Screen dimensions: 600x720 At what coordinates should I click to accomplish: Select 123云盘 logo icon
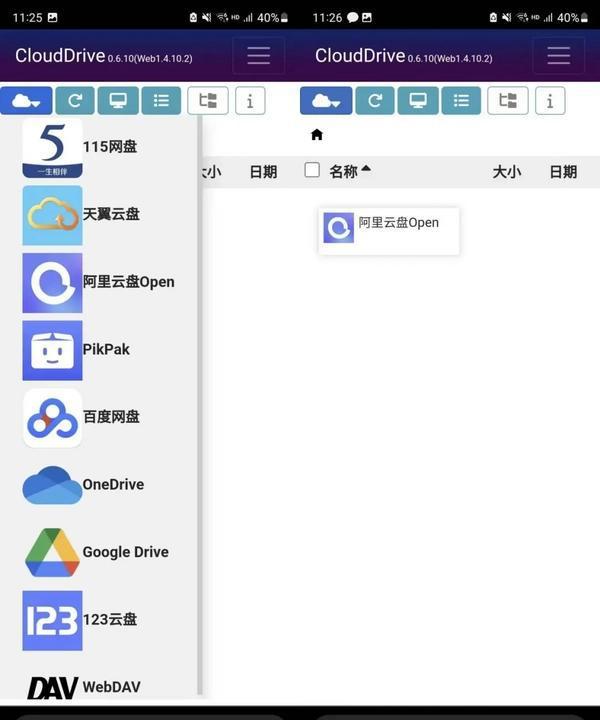[x=52, y=620]
